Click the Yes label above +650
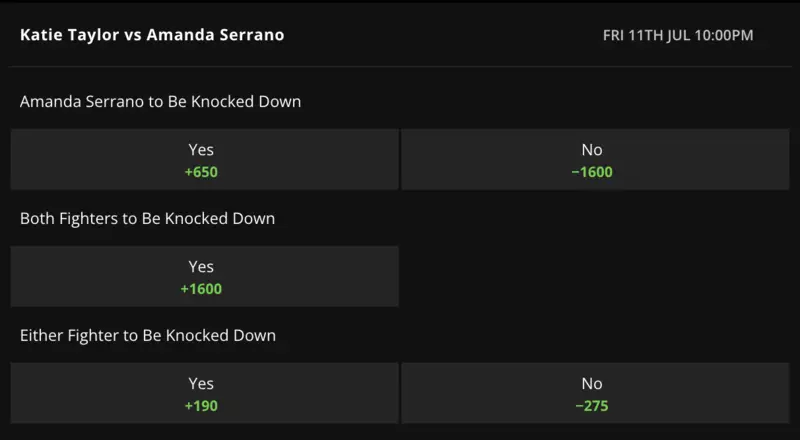Viewport: 800px width, 440px height. pyautogui.click(x=201, y=150)
